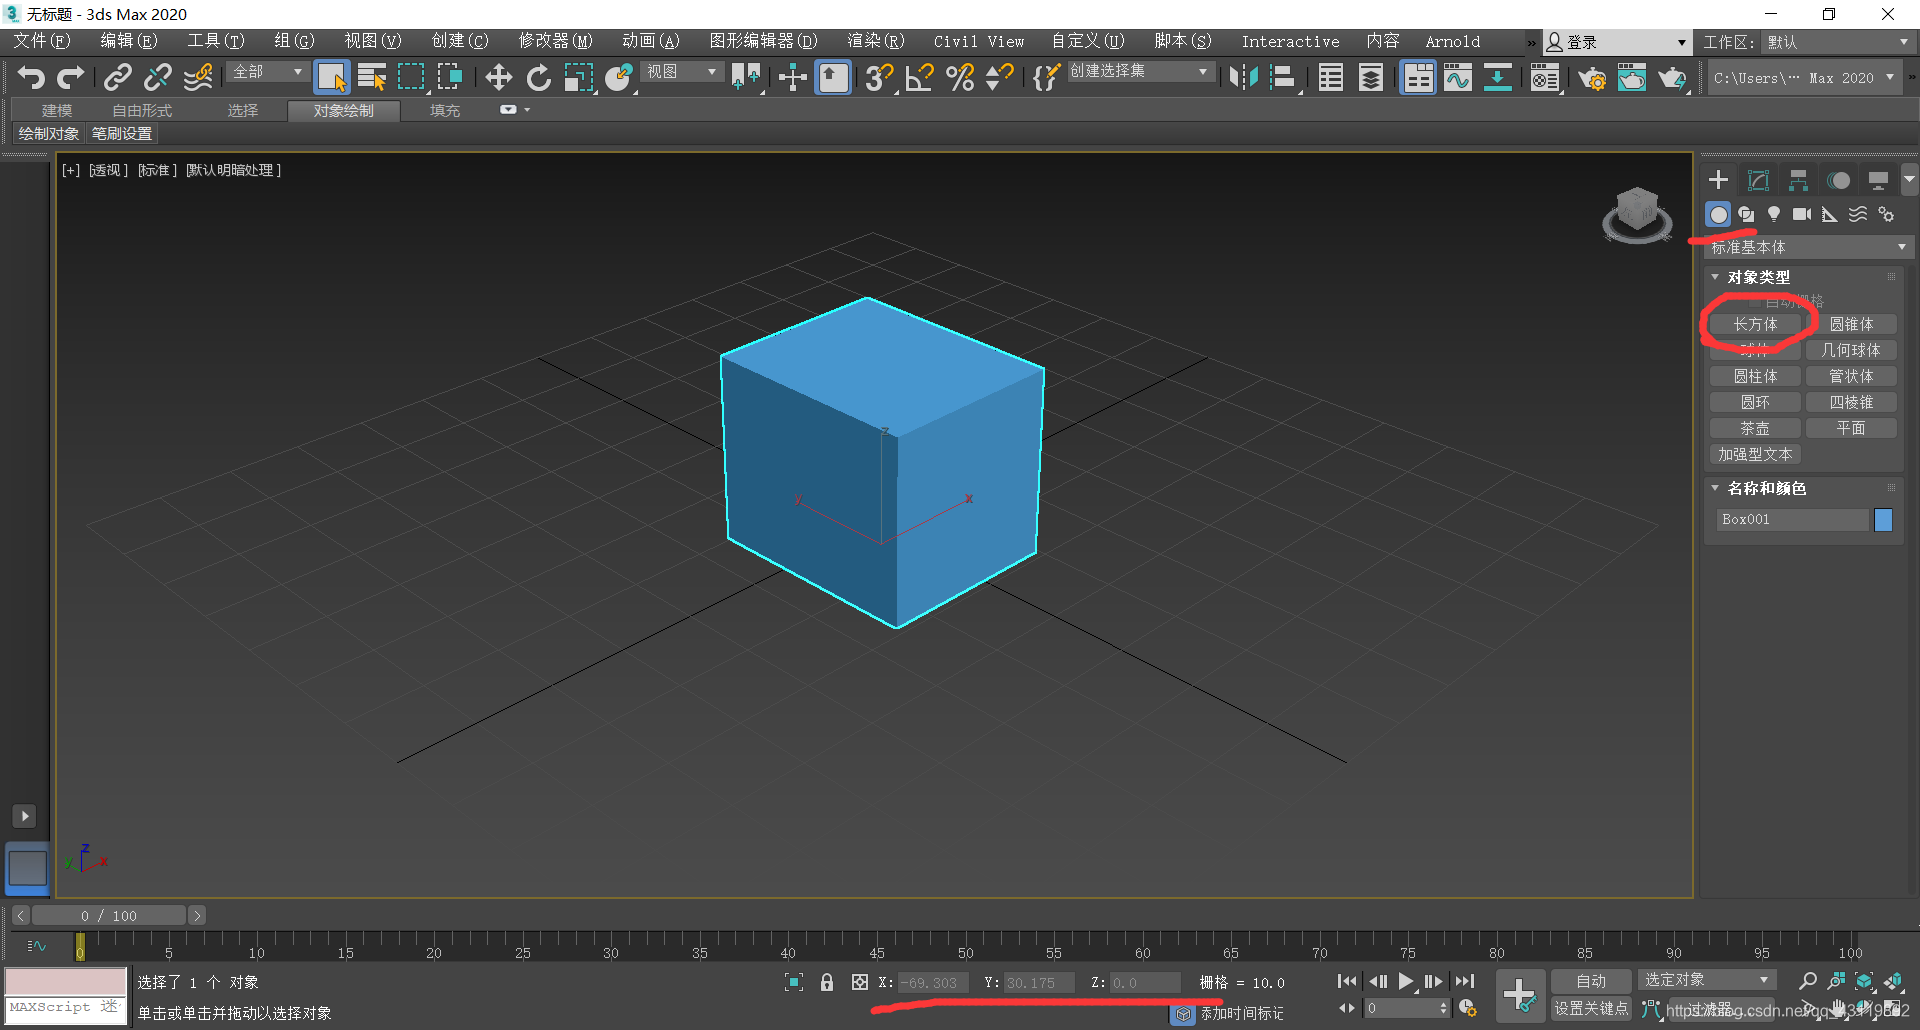This screenshot has width=1920, height=1030.
Task: Open the 标准基本体 primitives dropdown
Action: tap(1810, 247)
